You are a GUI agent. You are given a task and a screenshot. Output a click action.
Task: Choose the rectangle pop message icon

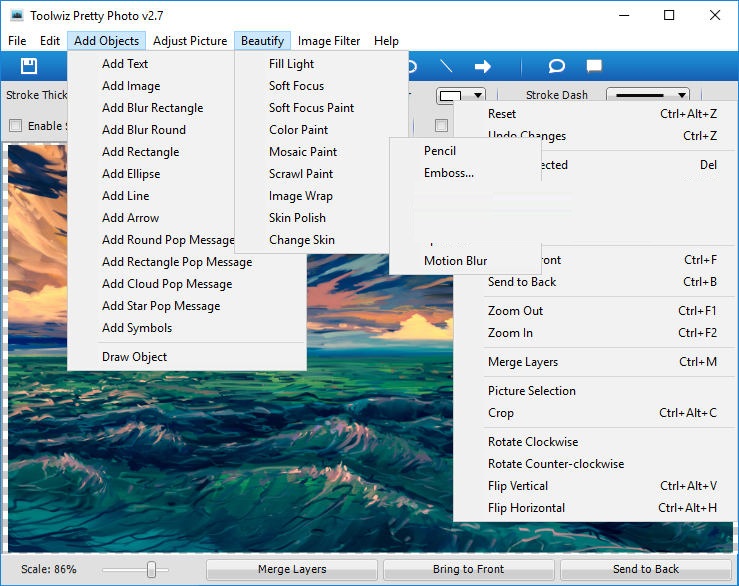point(594,66)
